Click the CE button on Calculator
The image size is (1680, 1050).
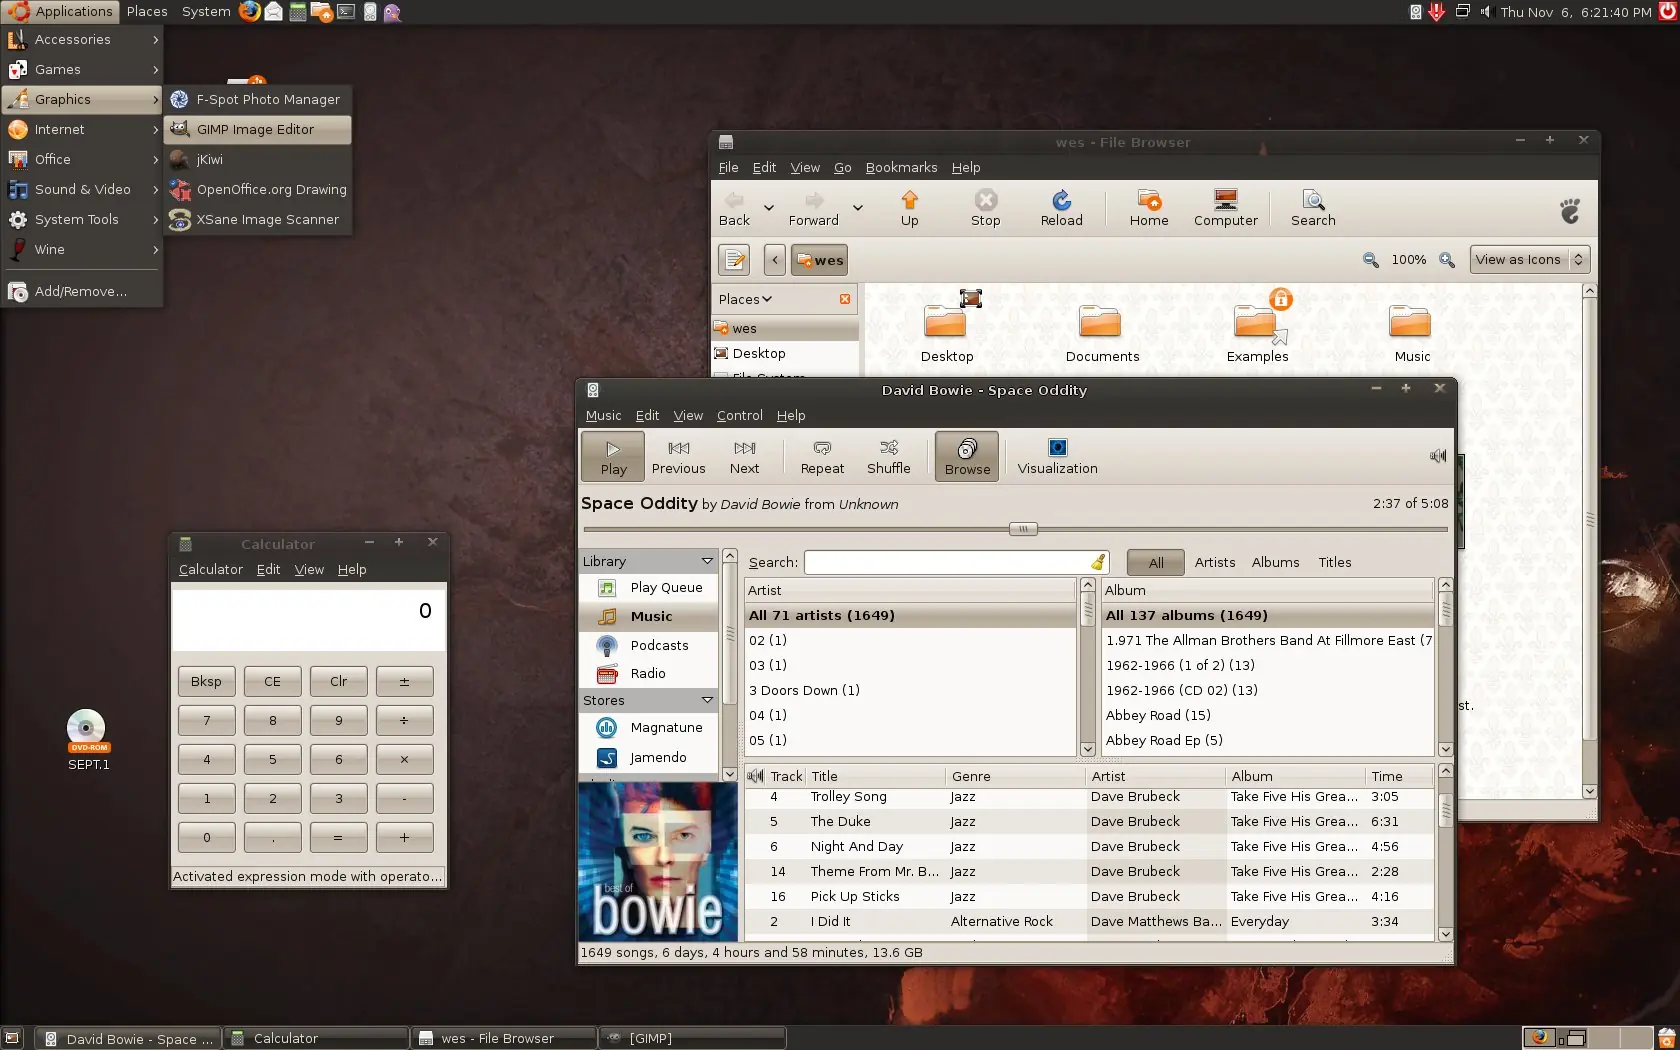(x=272, y=681)
